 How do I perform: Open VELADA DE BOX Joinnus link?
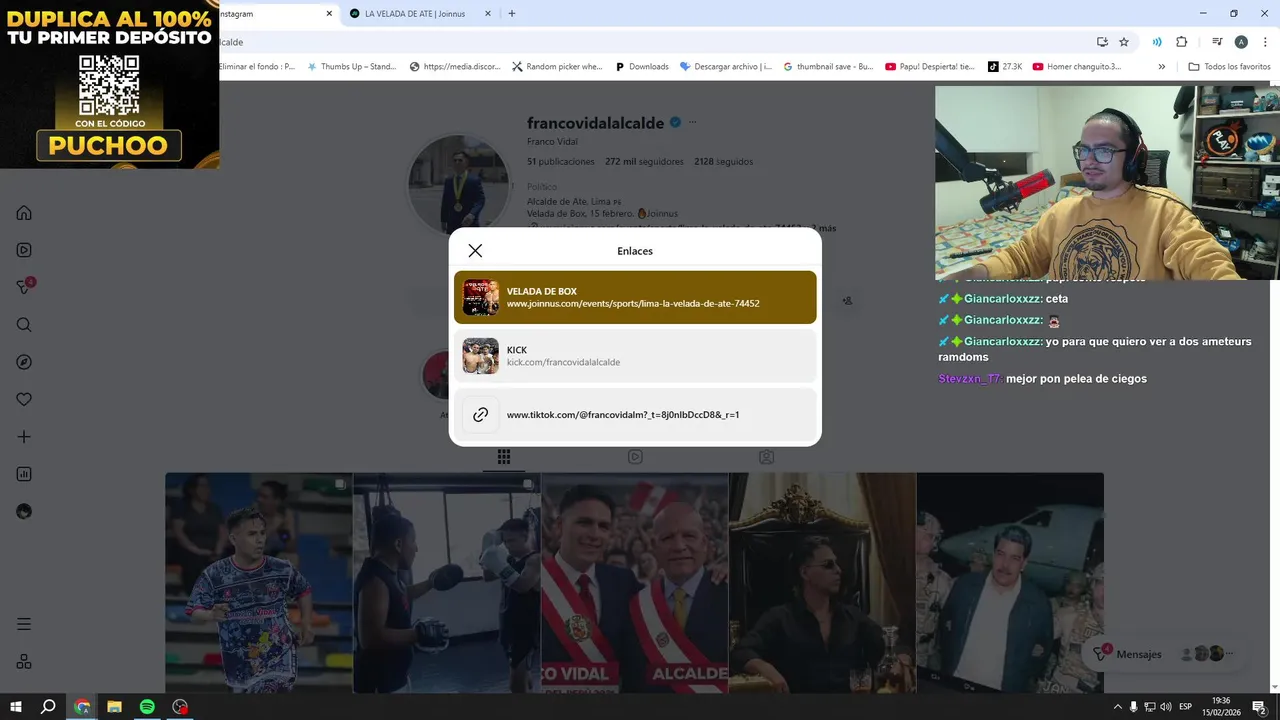click(x=635, y=297)
